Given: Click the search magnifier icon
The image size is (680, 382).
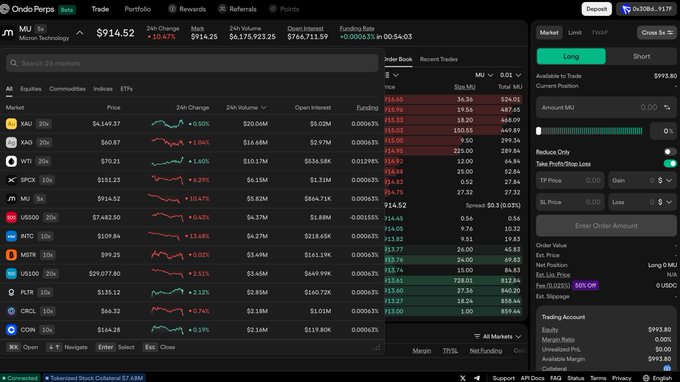Looking at the screenshot, I should (x=13, y=63).
